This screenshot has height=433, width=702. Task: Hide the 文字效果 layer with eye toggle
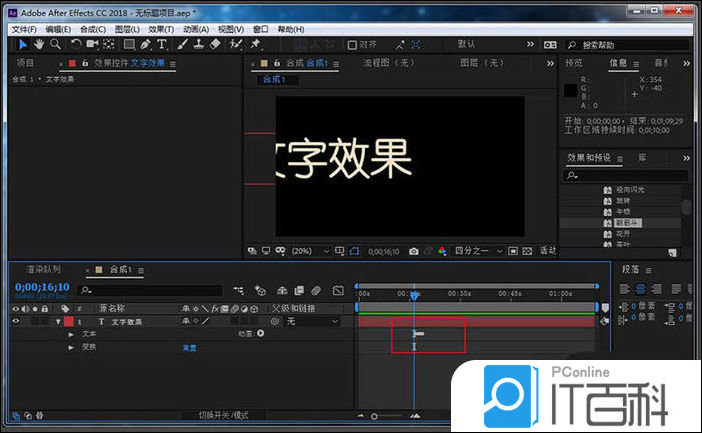[15, 321]
